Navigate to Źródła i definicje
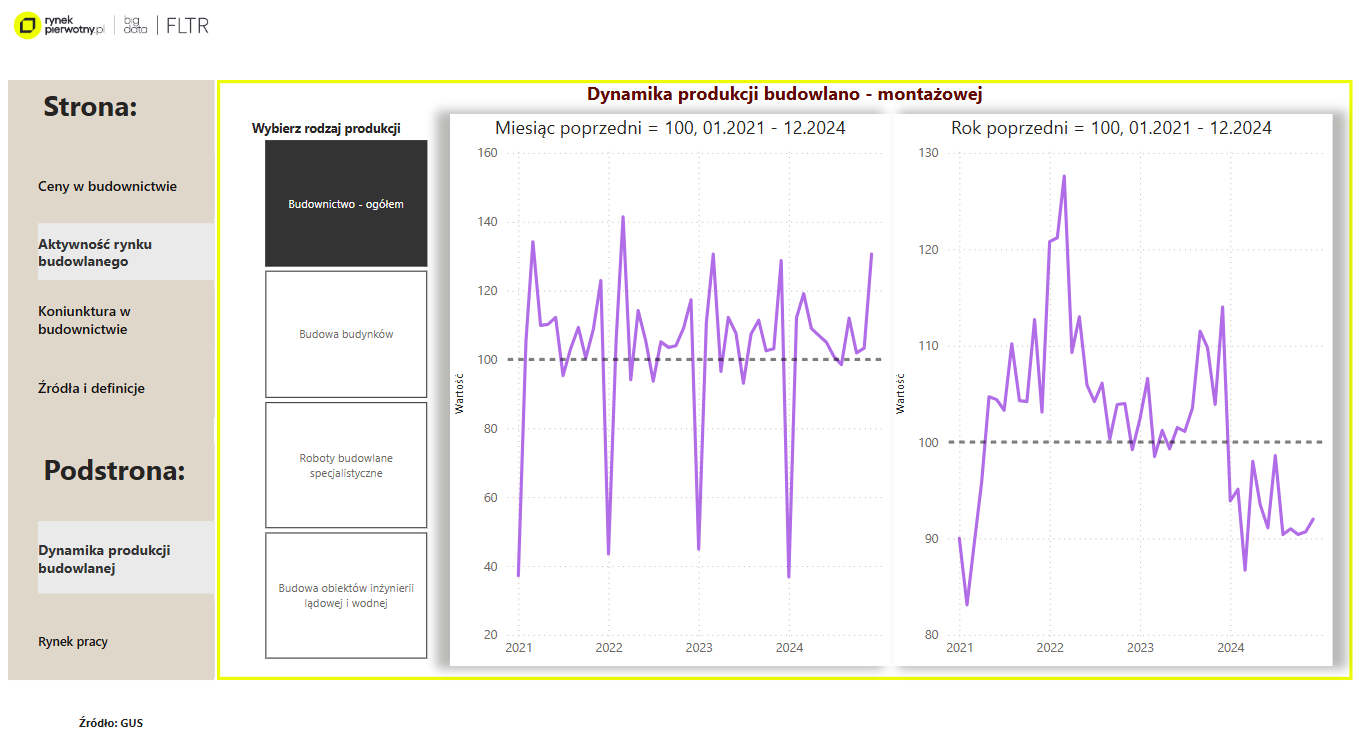 (91, 388)
